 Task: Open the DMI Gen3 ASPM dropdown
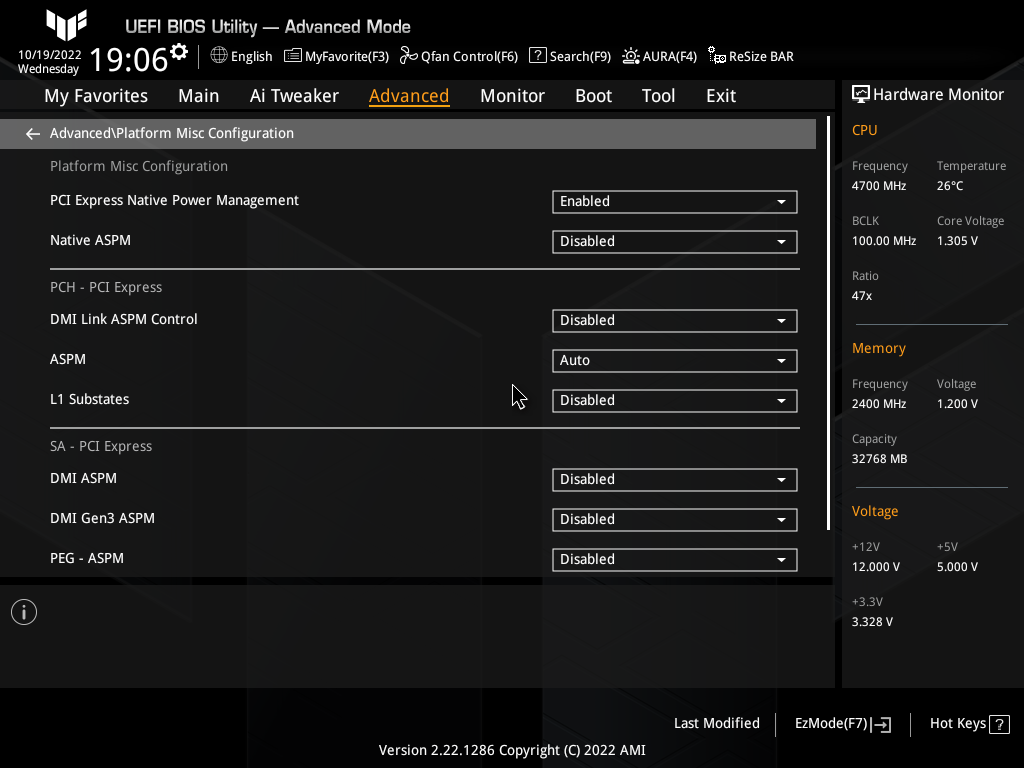(x=674, y=519)
